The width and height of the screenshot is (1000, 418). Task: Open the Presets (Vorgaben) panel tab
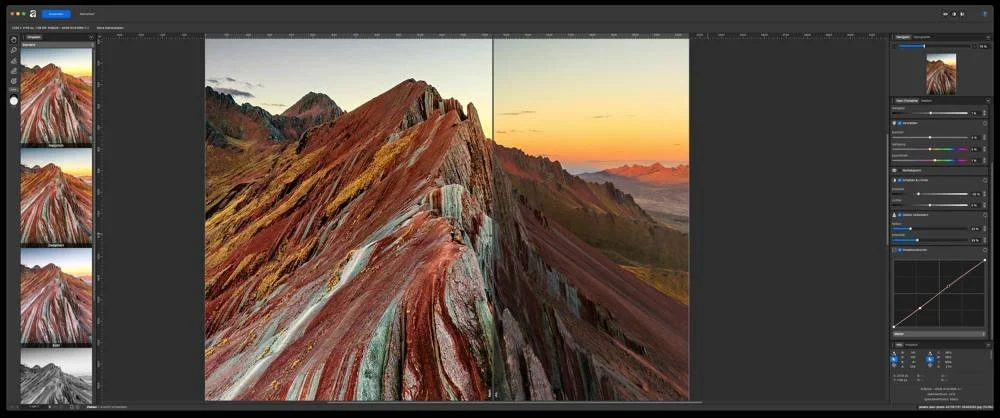pos(34,37)
